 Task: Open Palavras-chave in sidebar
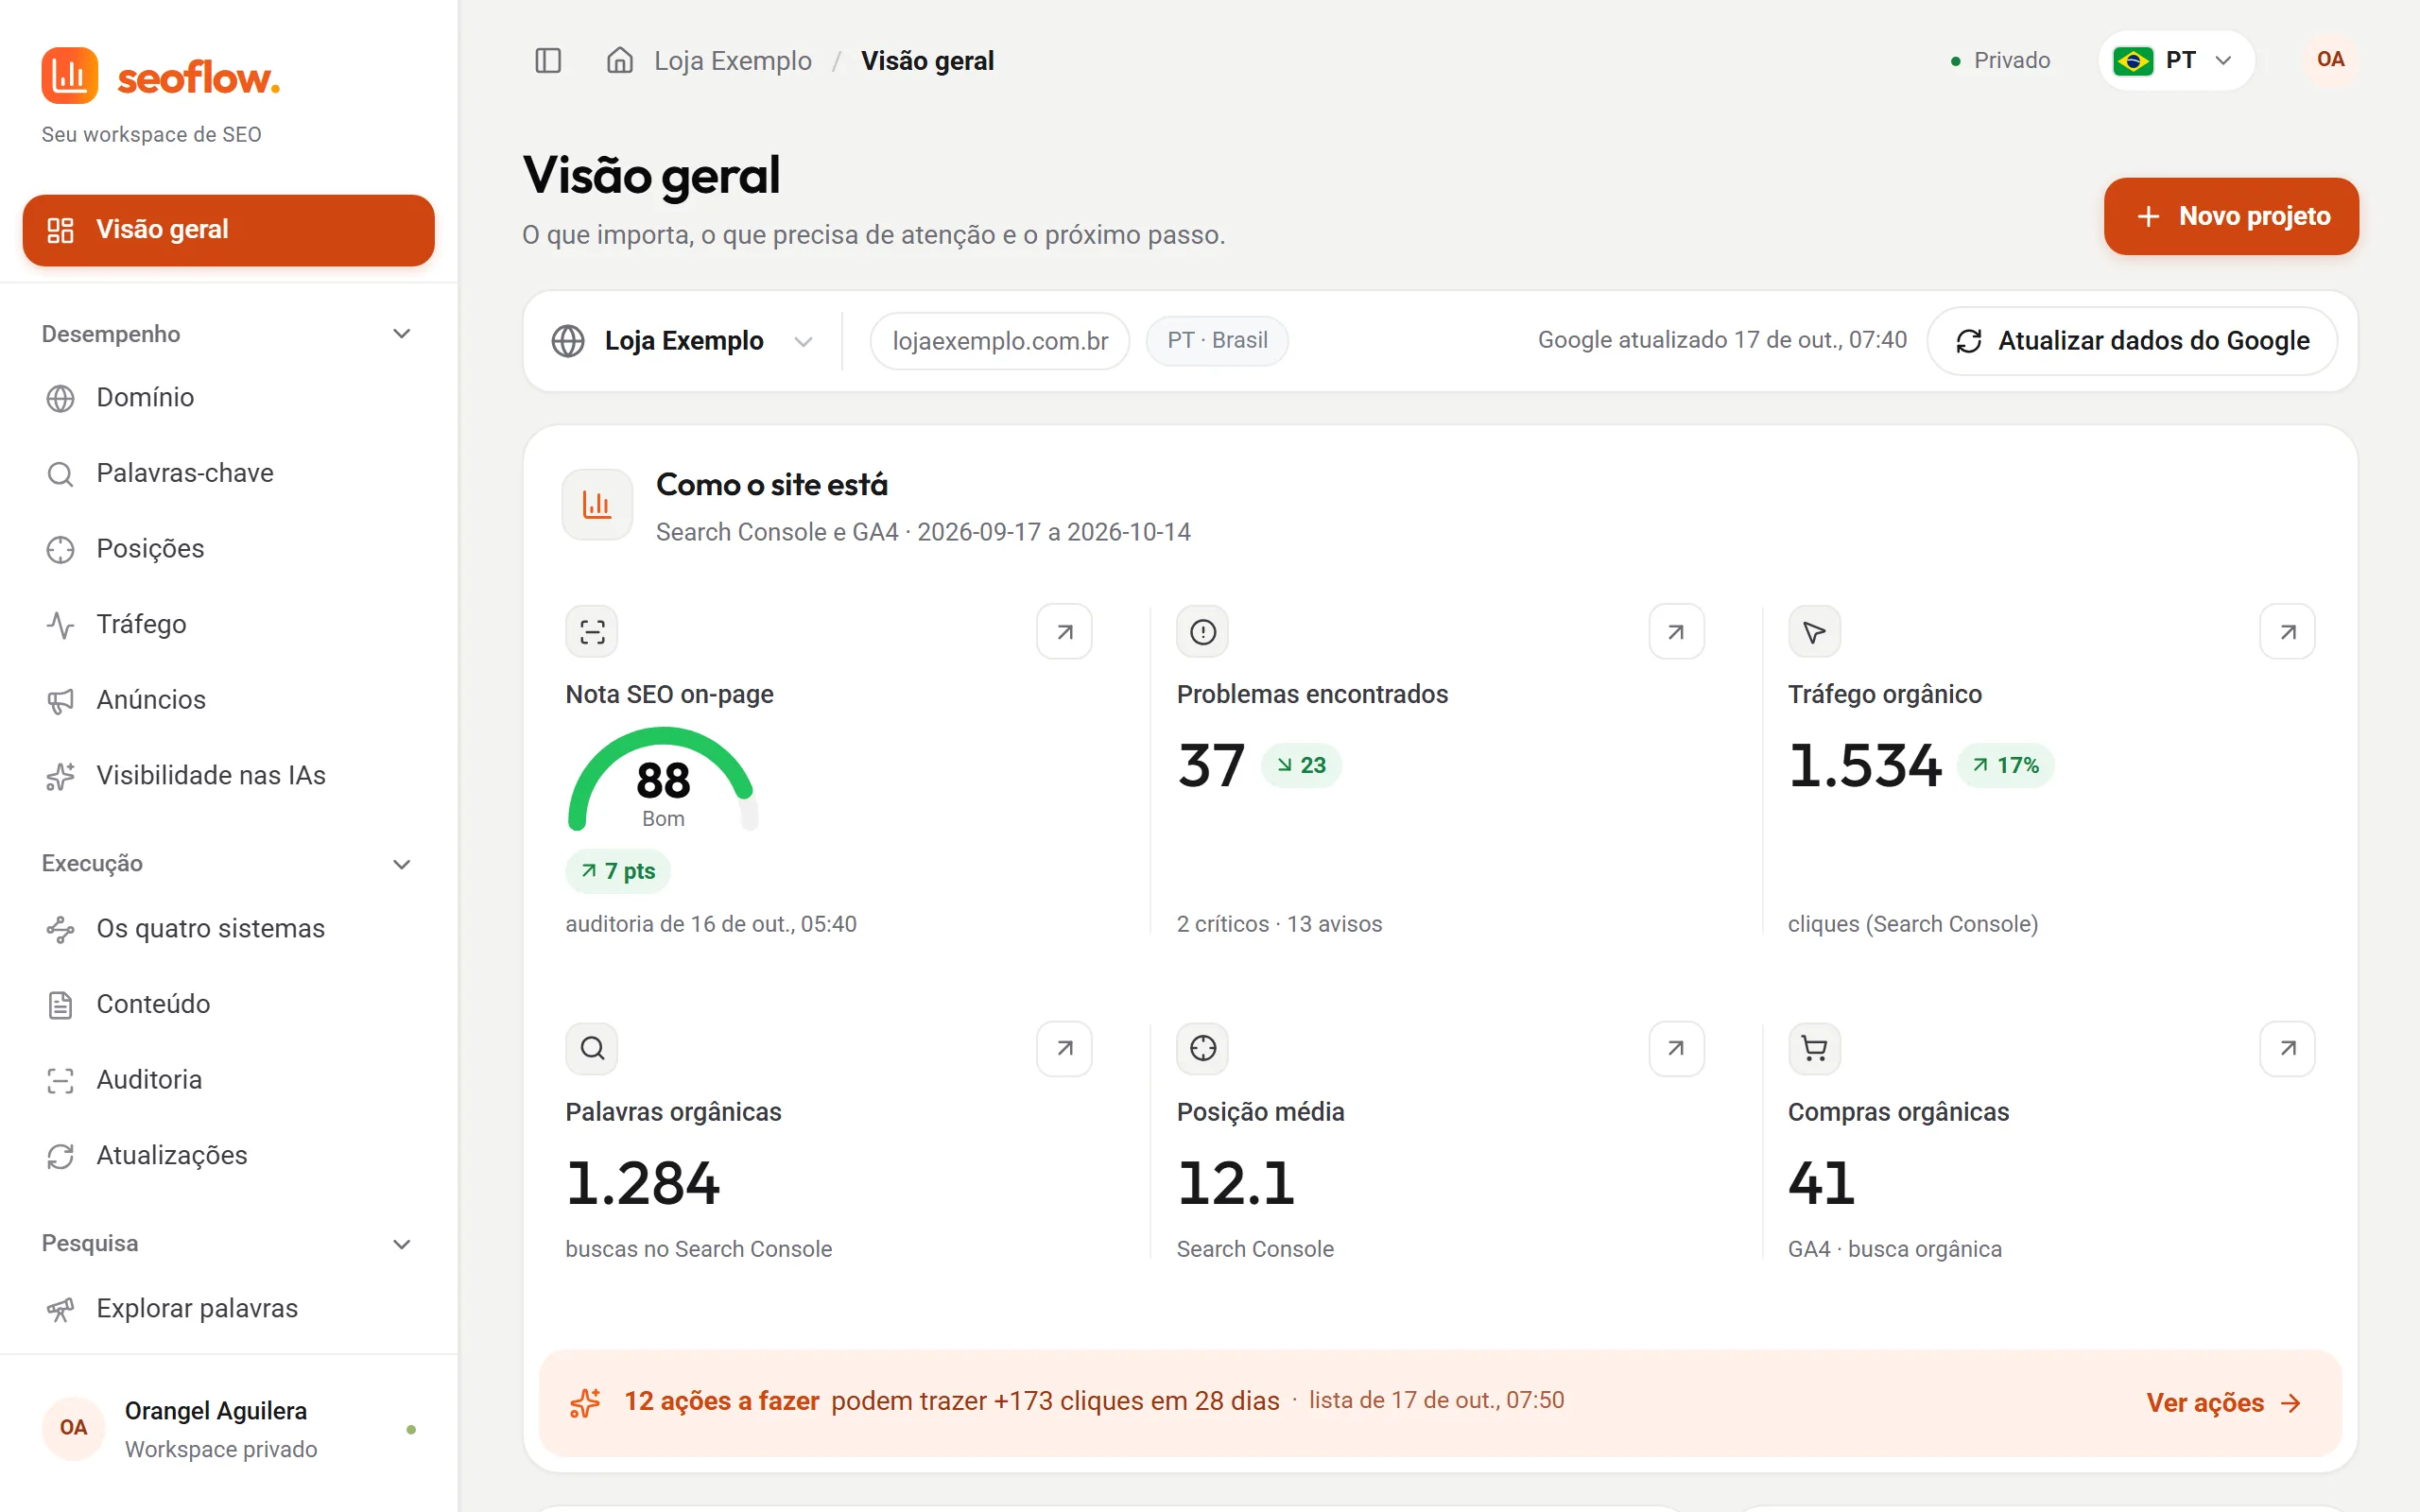tap(228, 473)
